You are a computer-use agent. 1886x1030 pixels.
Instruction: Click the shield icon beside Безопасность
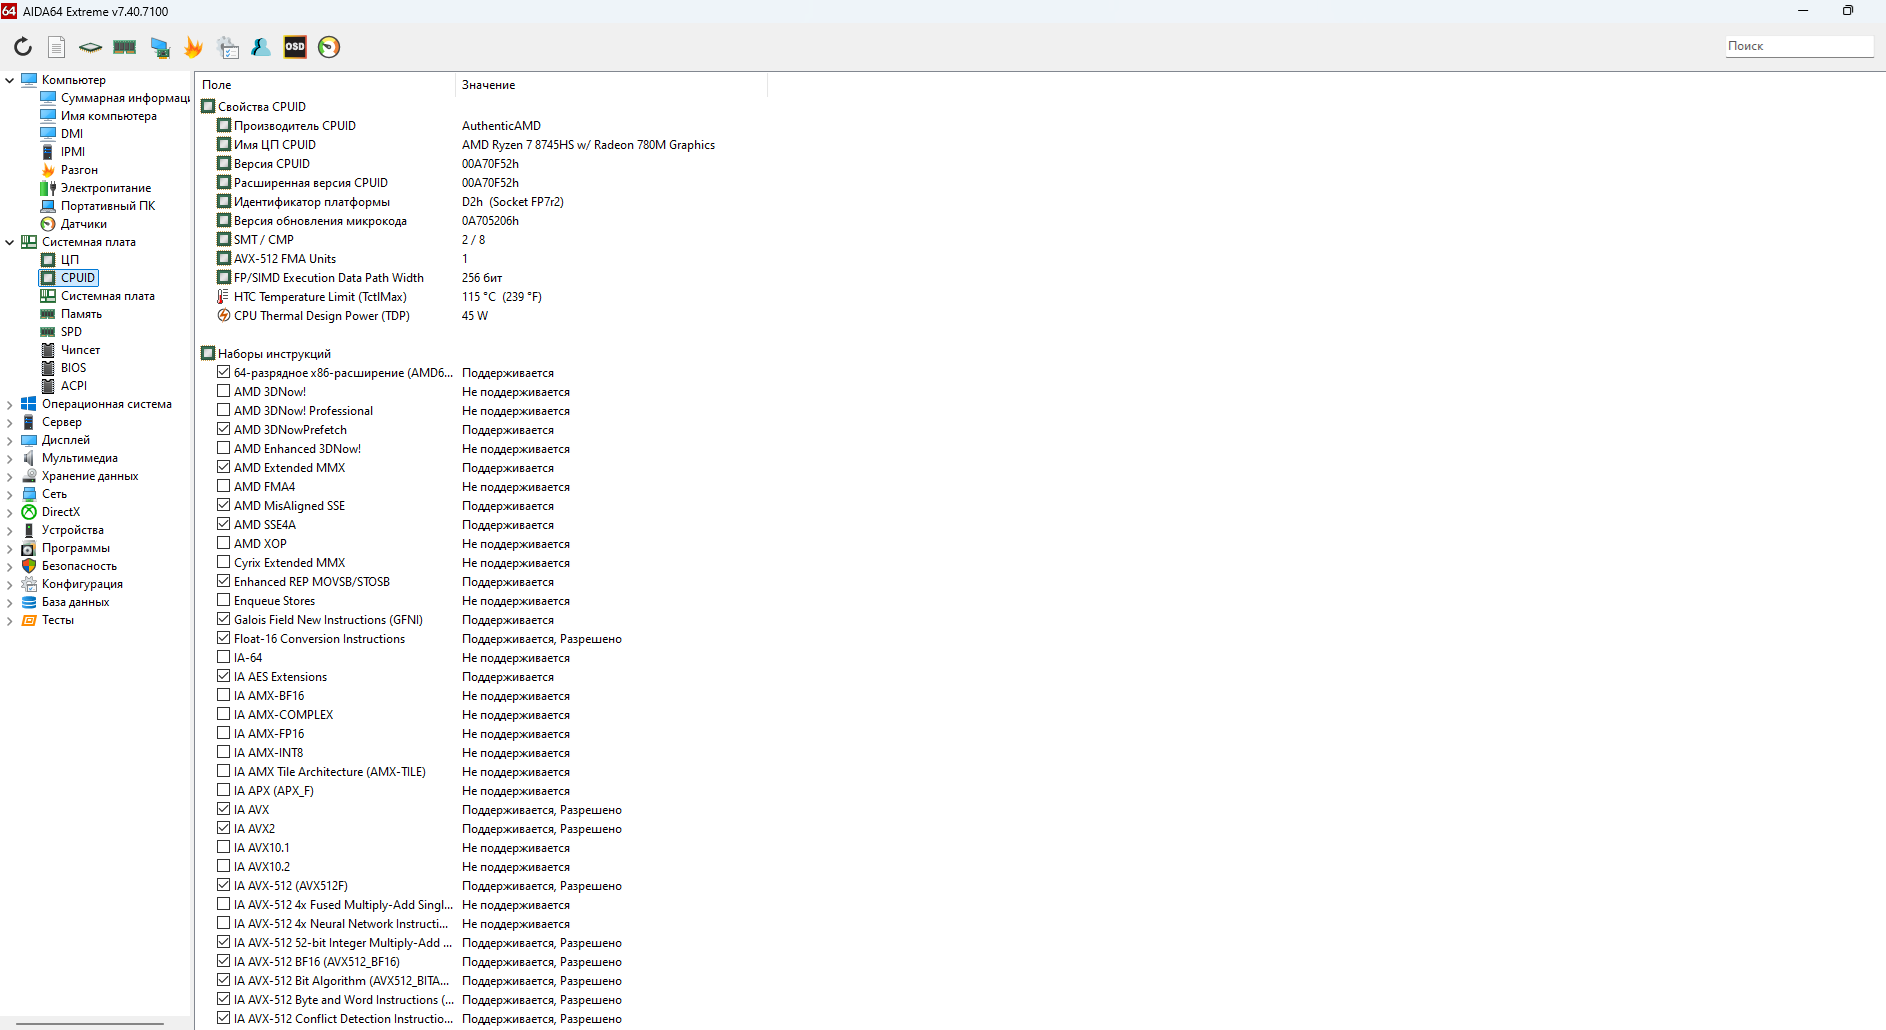tap(29, 566)
